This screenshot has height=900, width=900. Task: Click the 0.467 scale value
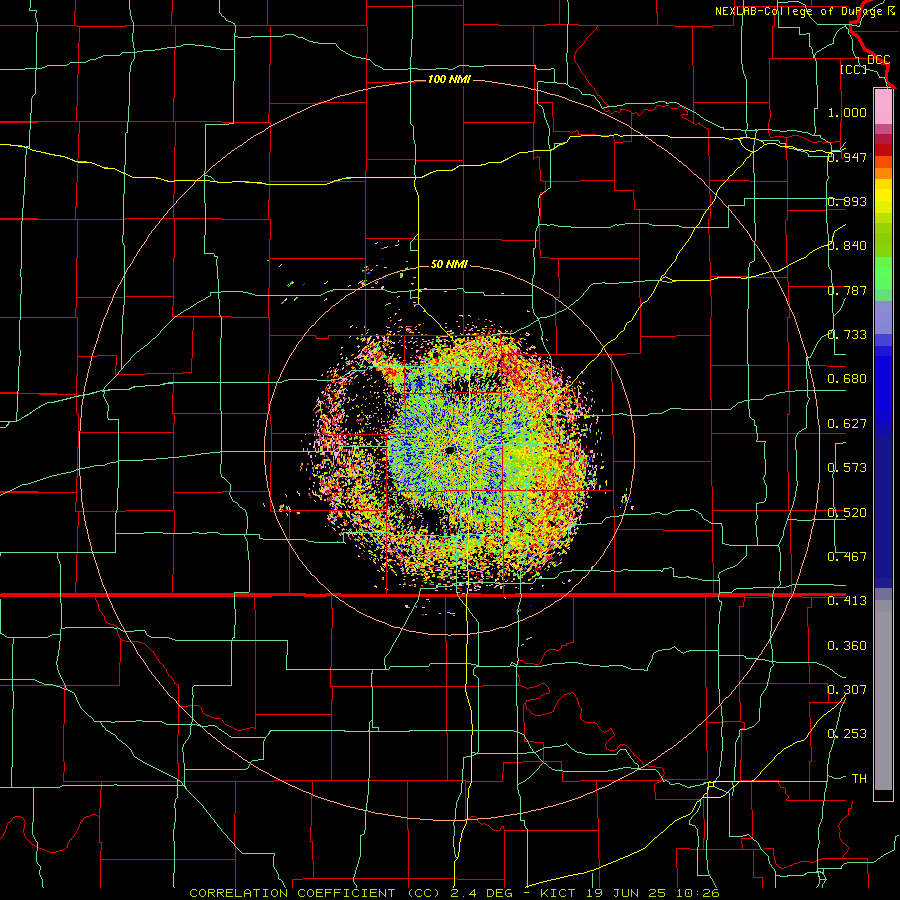[847, 557]
